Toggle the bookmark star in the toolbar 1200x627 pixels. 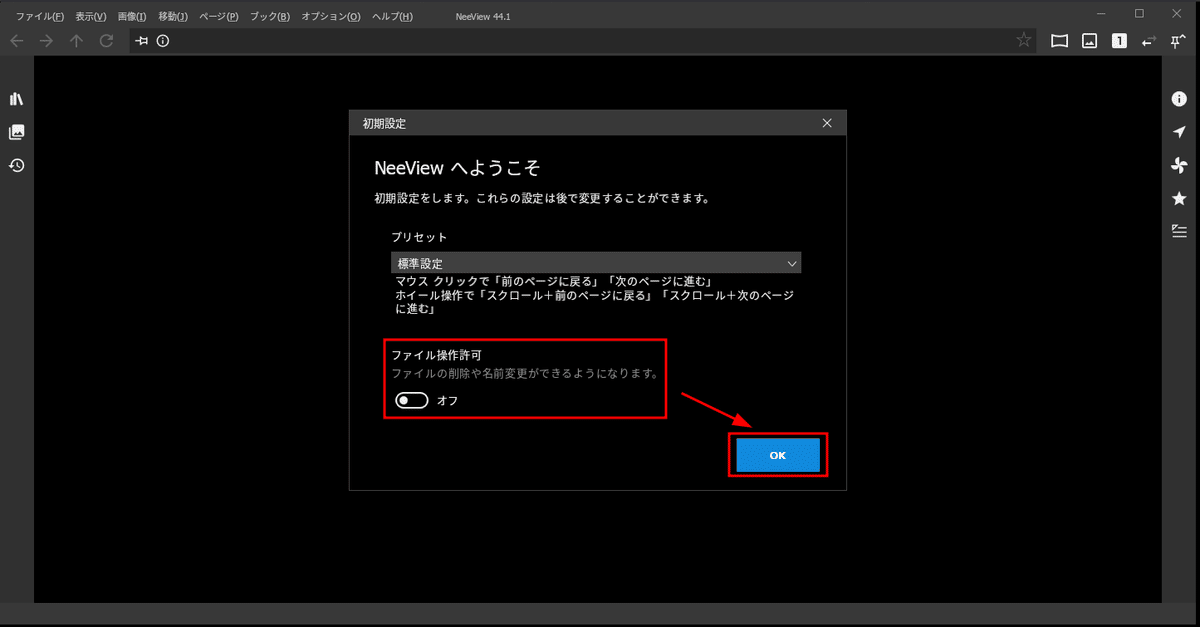coord(1023,41)
